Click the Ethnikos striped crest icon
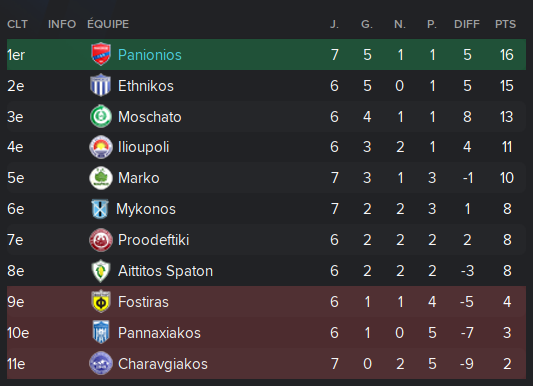 pyautogui.click(x=101, y=85)
